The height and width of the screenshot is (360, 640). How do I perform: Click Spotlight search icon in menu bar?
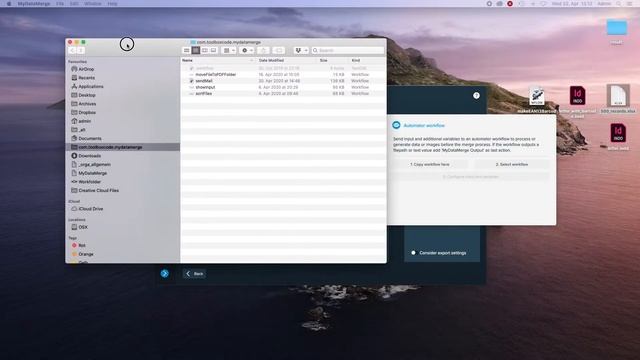(x=619, y=4)
